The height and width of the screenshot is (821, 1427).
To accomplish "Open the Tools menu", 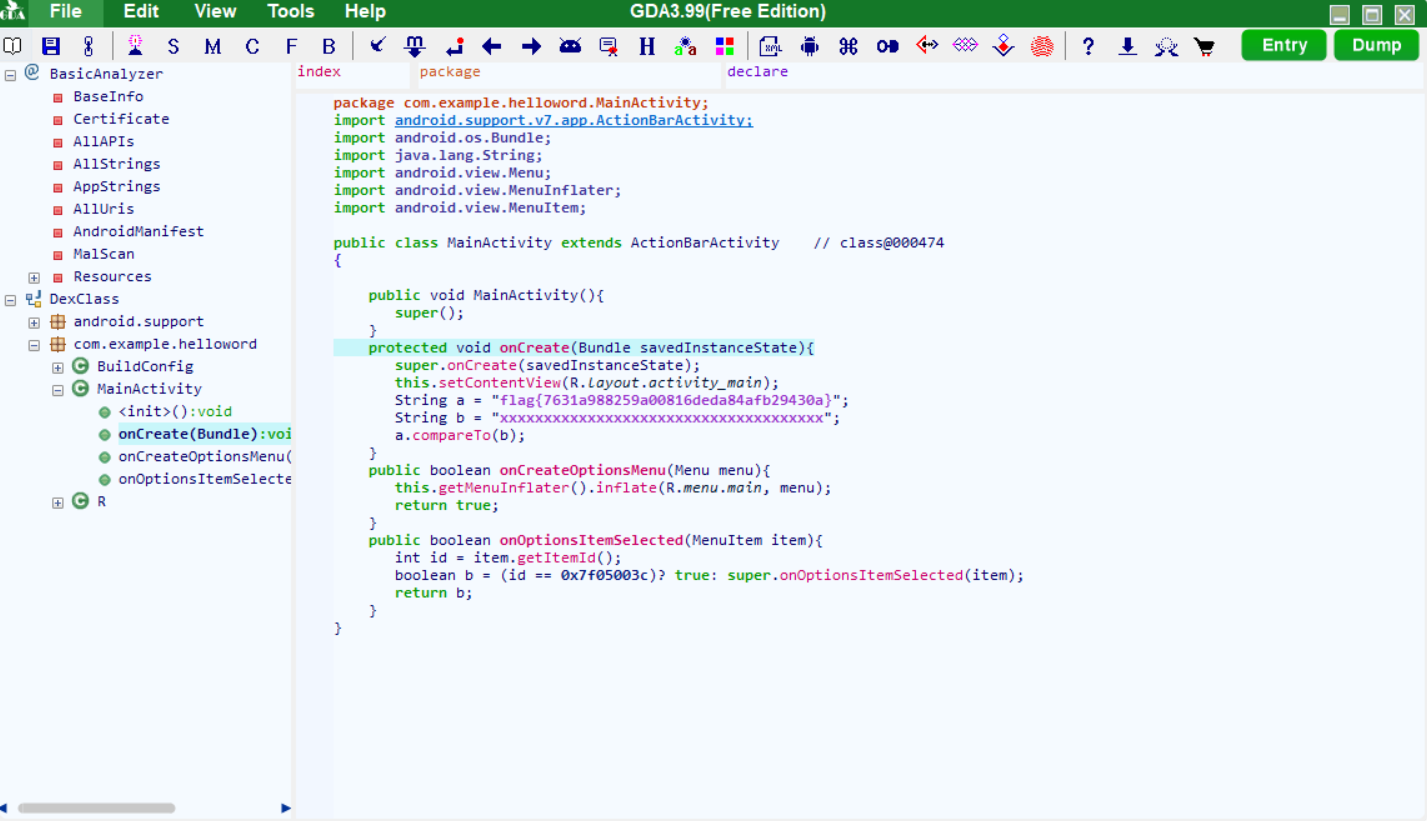I will point(291,12).
